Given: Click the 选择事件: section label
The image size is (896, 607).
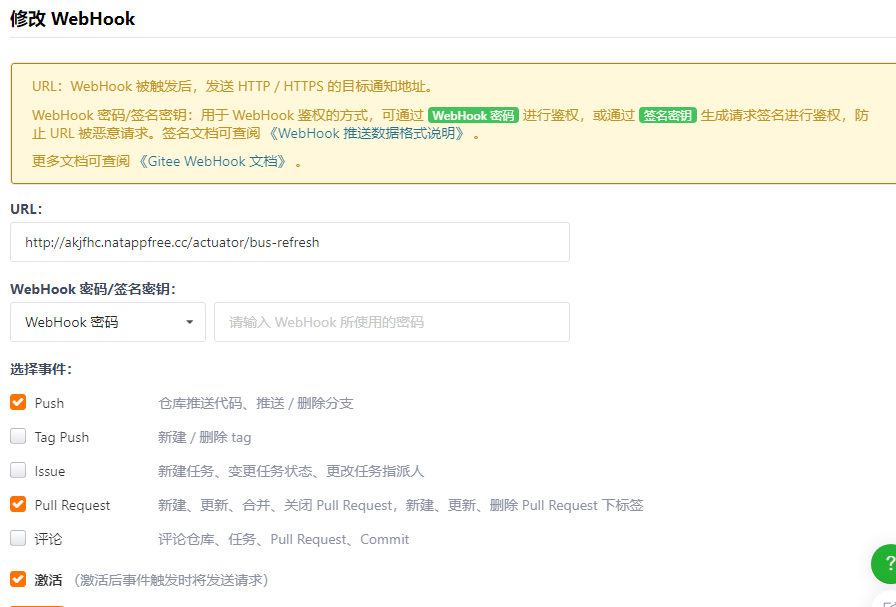Looking at the screenshot, I should pos(41,369).
